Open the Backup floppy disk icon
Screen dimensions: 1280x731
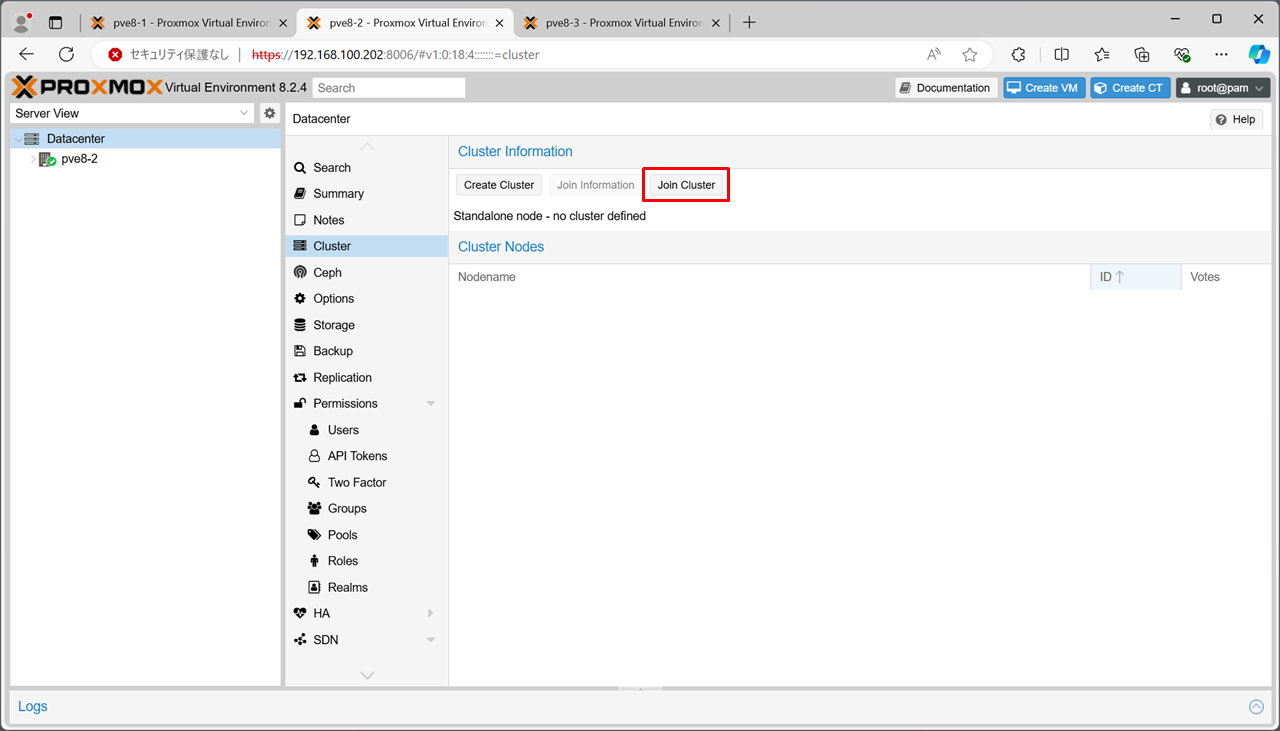300,351
